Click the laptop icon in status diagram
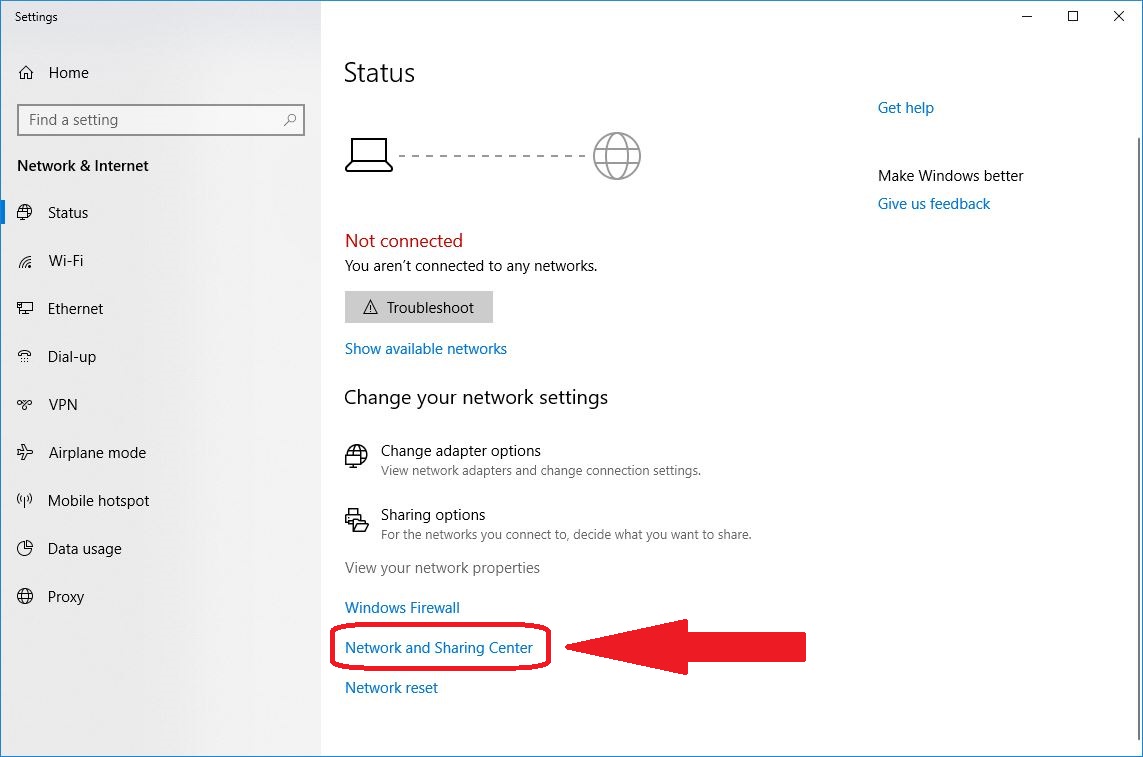Image resolution: width=1143 pixels, height=757 pixels. (369, 155)
